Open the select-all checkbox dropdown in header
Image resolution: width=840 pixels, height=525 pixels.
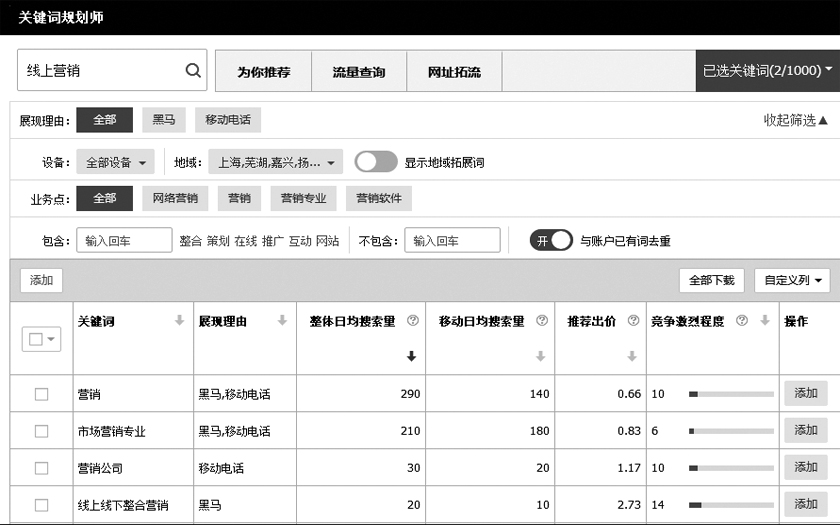pos(41,339)
